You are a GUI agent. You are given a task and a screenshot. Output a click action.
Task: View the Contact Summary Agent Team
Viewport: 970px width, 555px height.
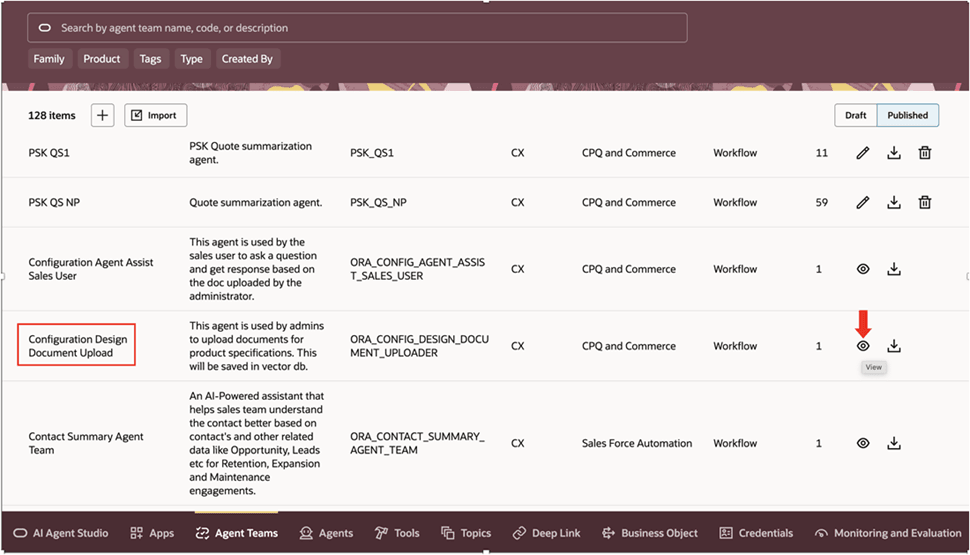point(863,443)
